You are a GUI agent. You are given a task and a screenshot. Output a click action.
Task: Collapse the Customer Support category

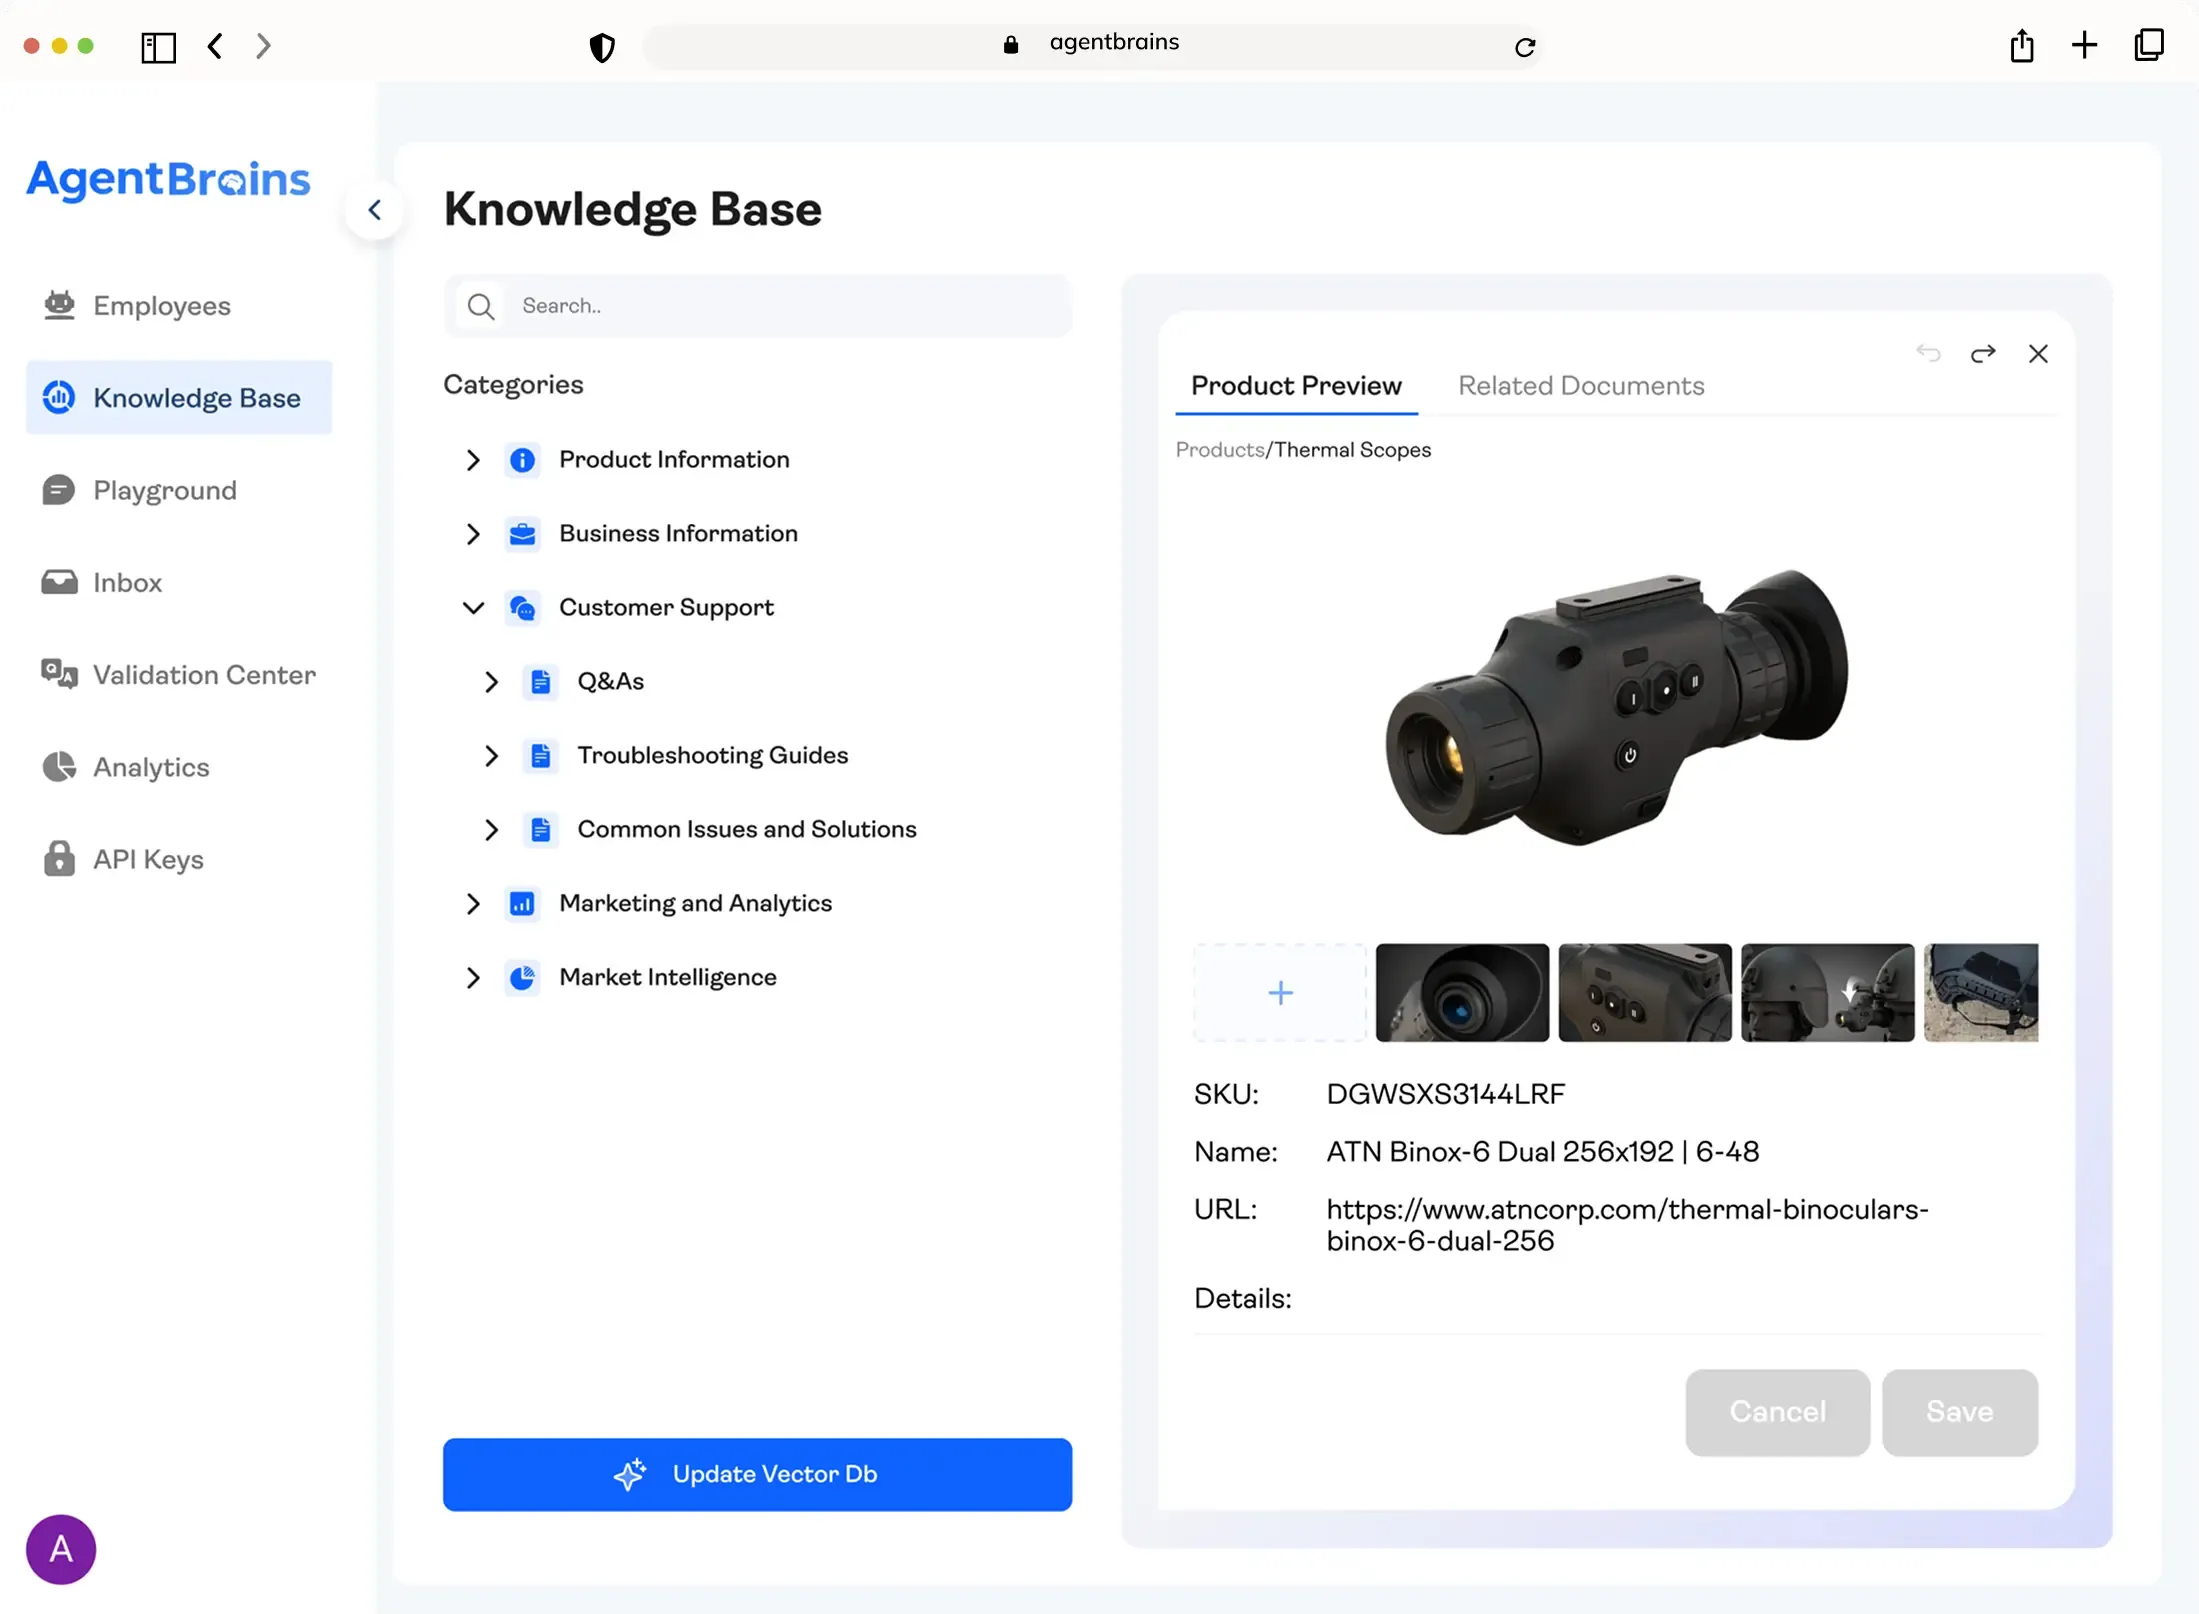473,608
